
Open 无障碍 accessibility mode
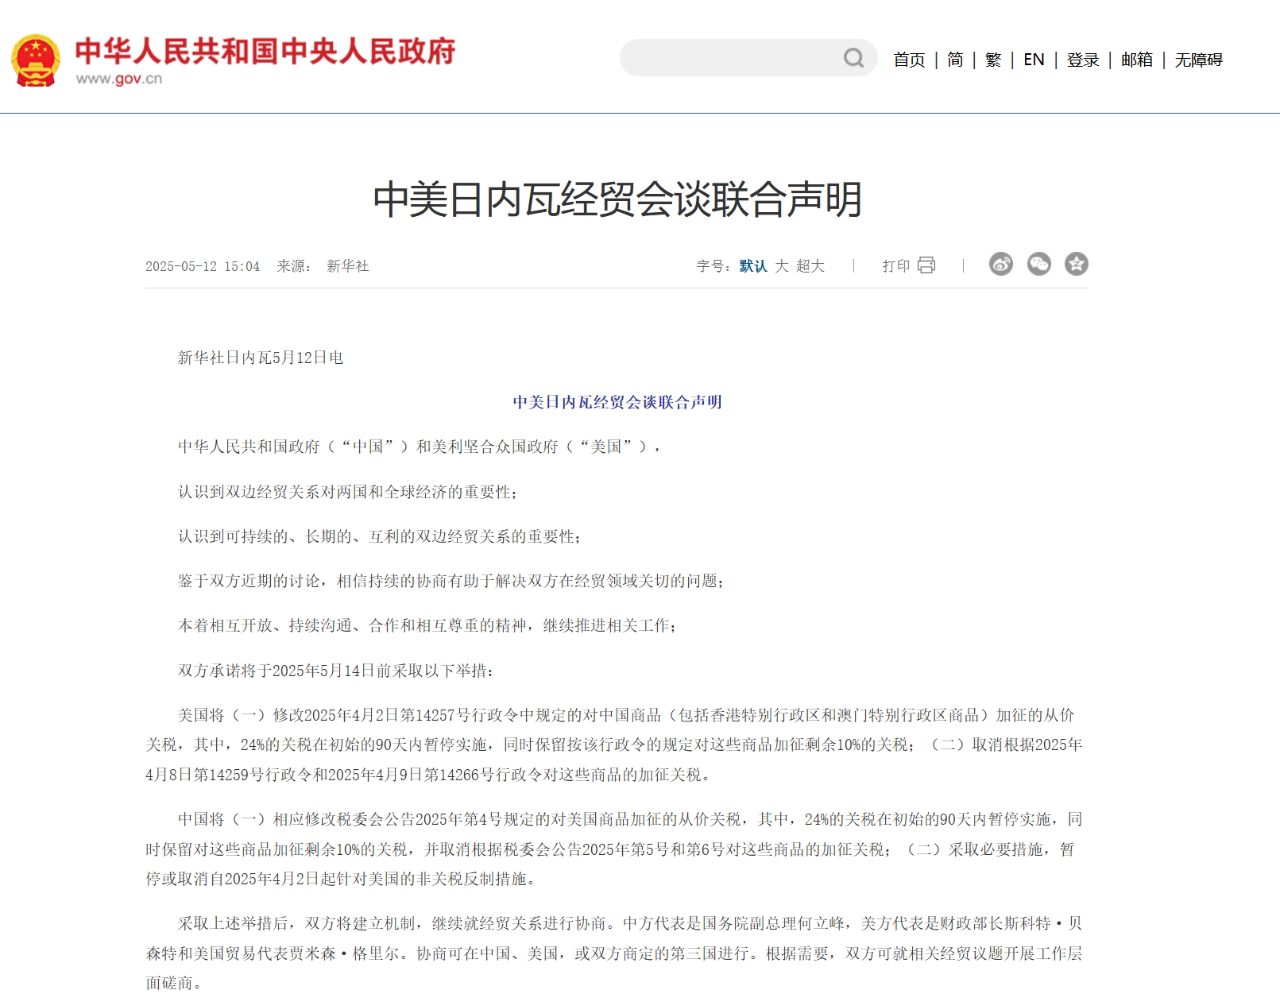pyautogui.click(x=1199, y=60)
